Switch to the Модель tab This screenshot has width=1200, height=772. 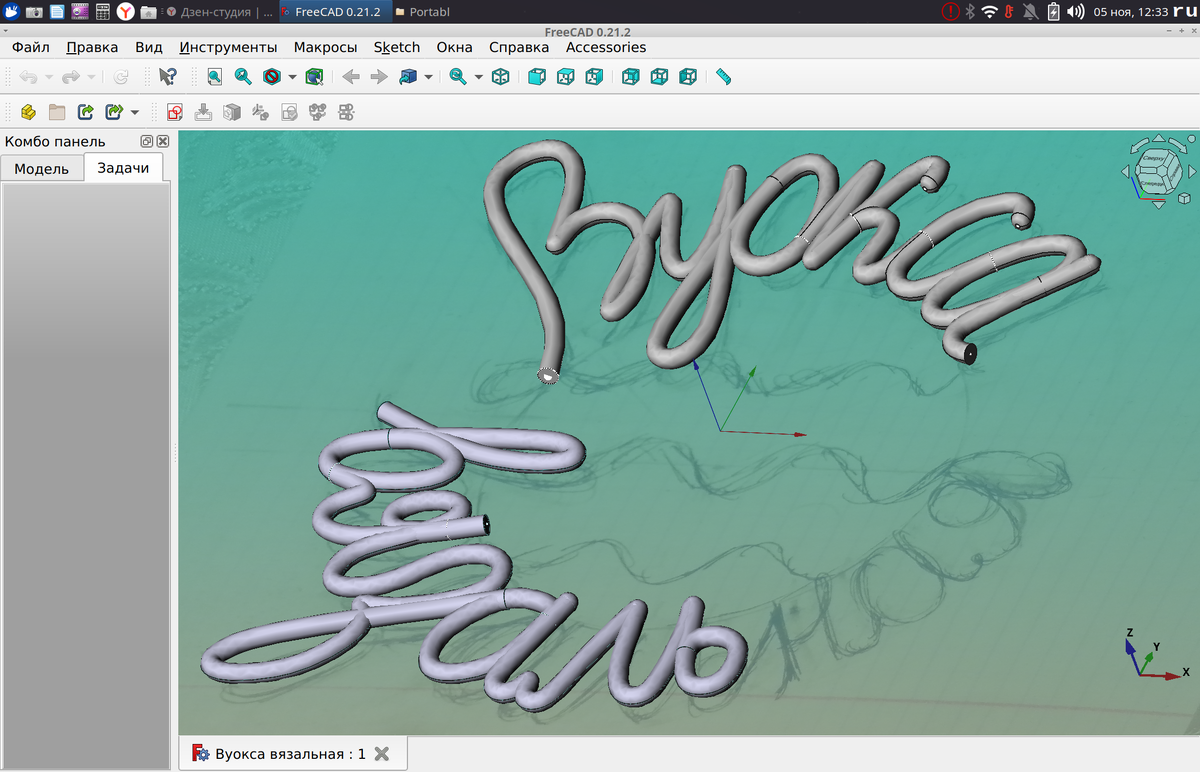pyautogui.click(x=41, y=168)
